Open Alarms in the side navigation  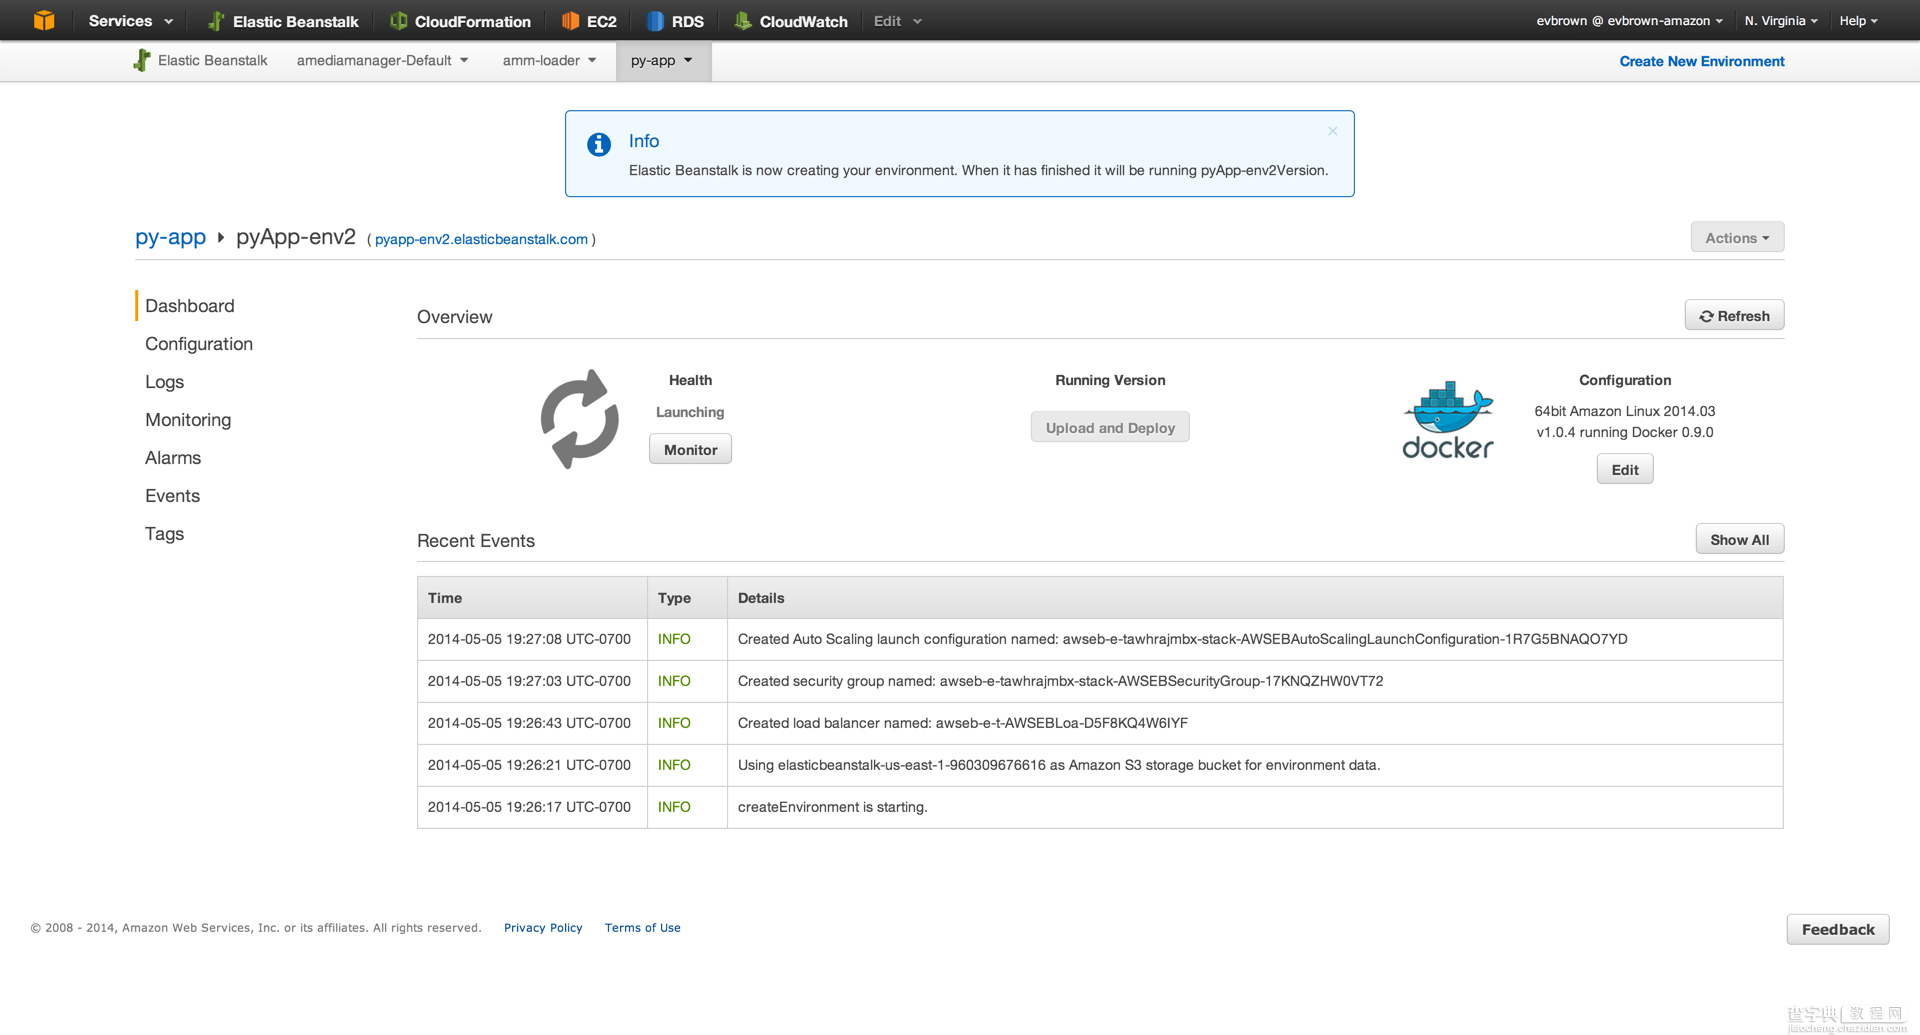173,458
